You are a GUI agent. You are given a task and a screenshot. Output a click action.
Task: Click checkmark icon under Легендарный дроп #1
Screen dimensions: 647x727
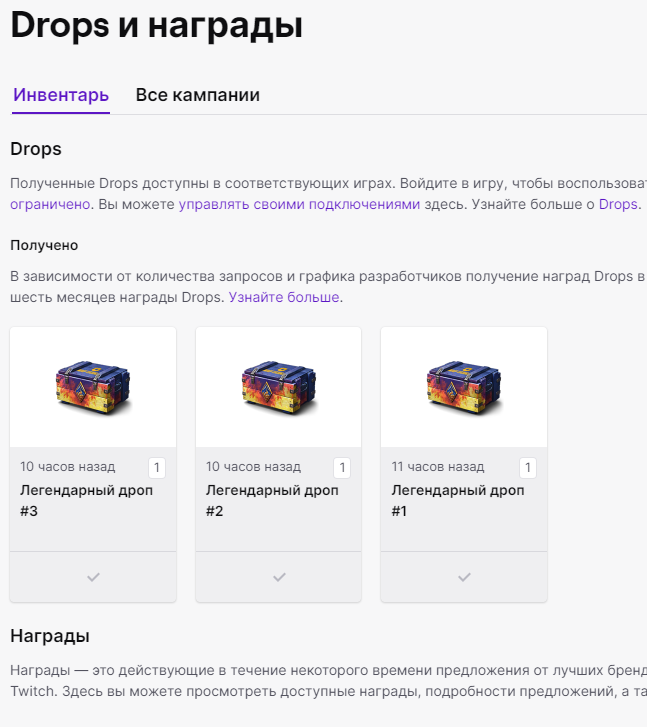(x=464, y=577)
